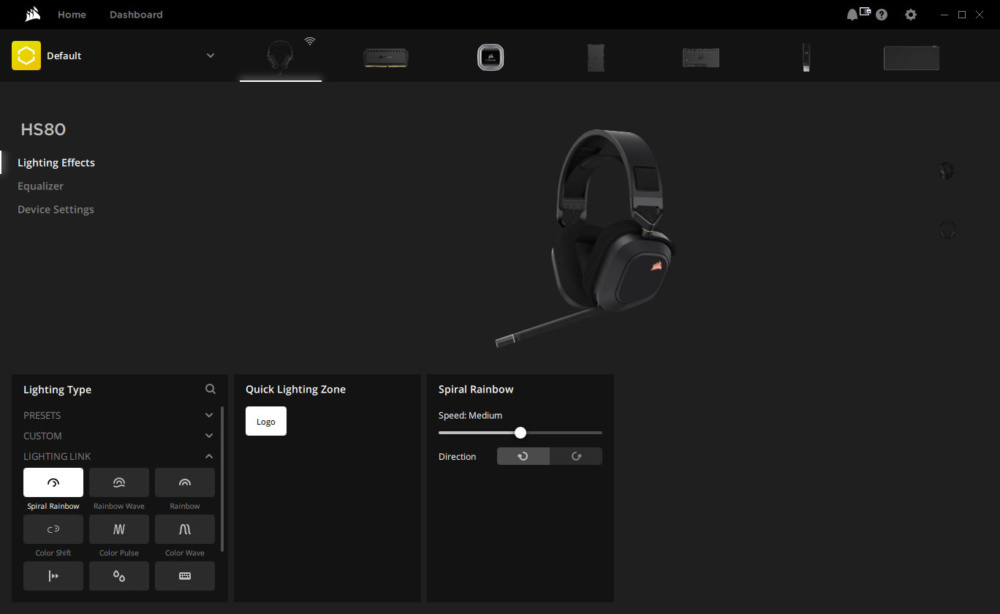Search lighting types with magnifier icon

point(210,389)
